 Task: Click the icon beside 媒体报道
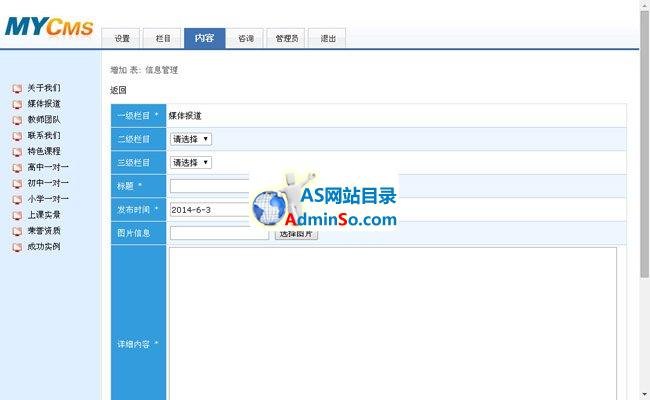(x=17, y=104)
